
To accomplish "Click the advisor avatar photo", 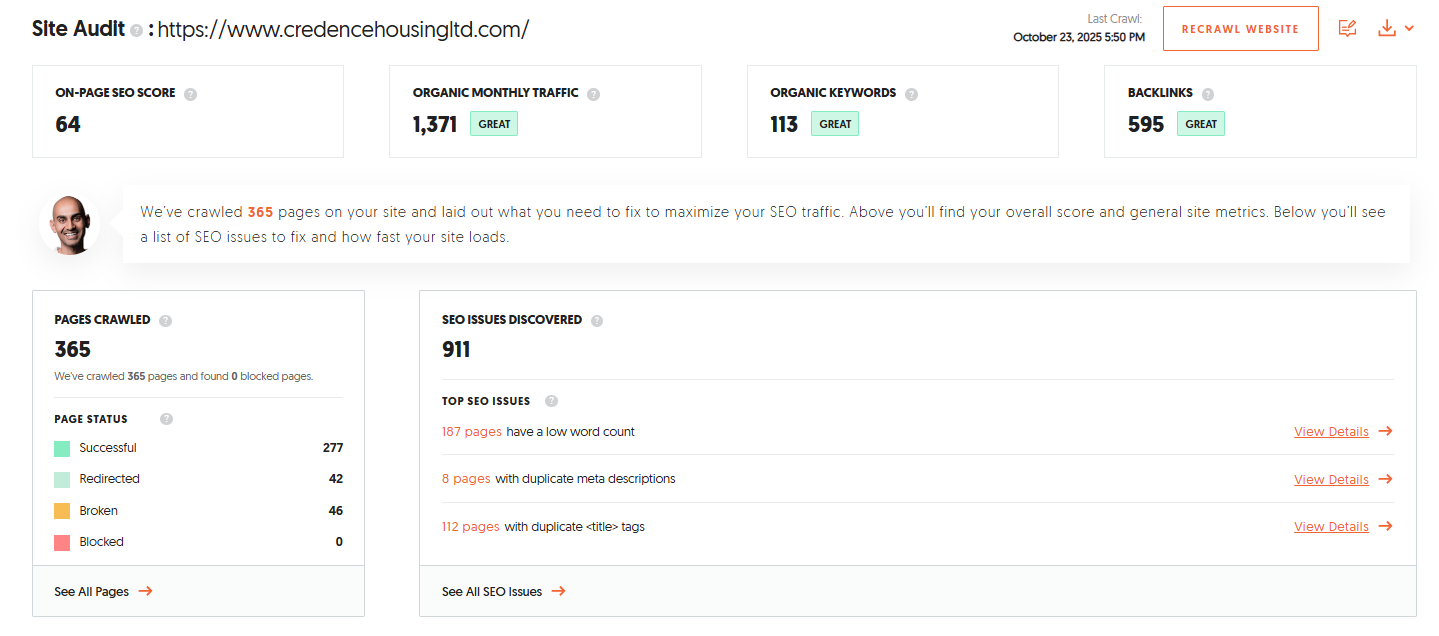I will tap(70, 224).
